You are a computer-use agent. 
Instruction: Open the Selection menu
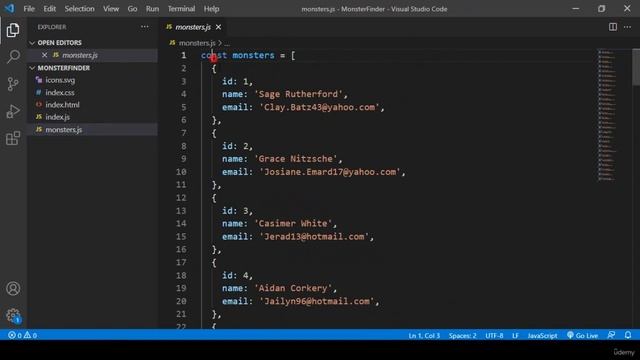click(x=79, y=9)
